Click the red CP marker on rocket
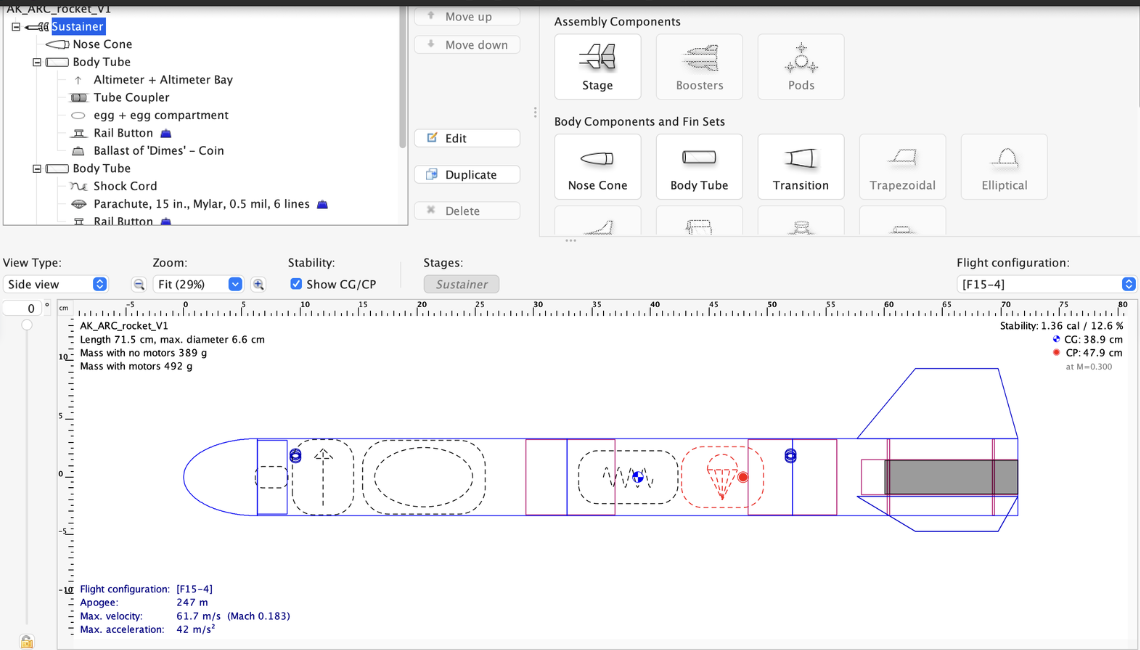 pyautogui.click(x=743, y=477)
